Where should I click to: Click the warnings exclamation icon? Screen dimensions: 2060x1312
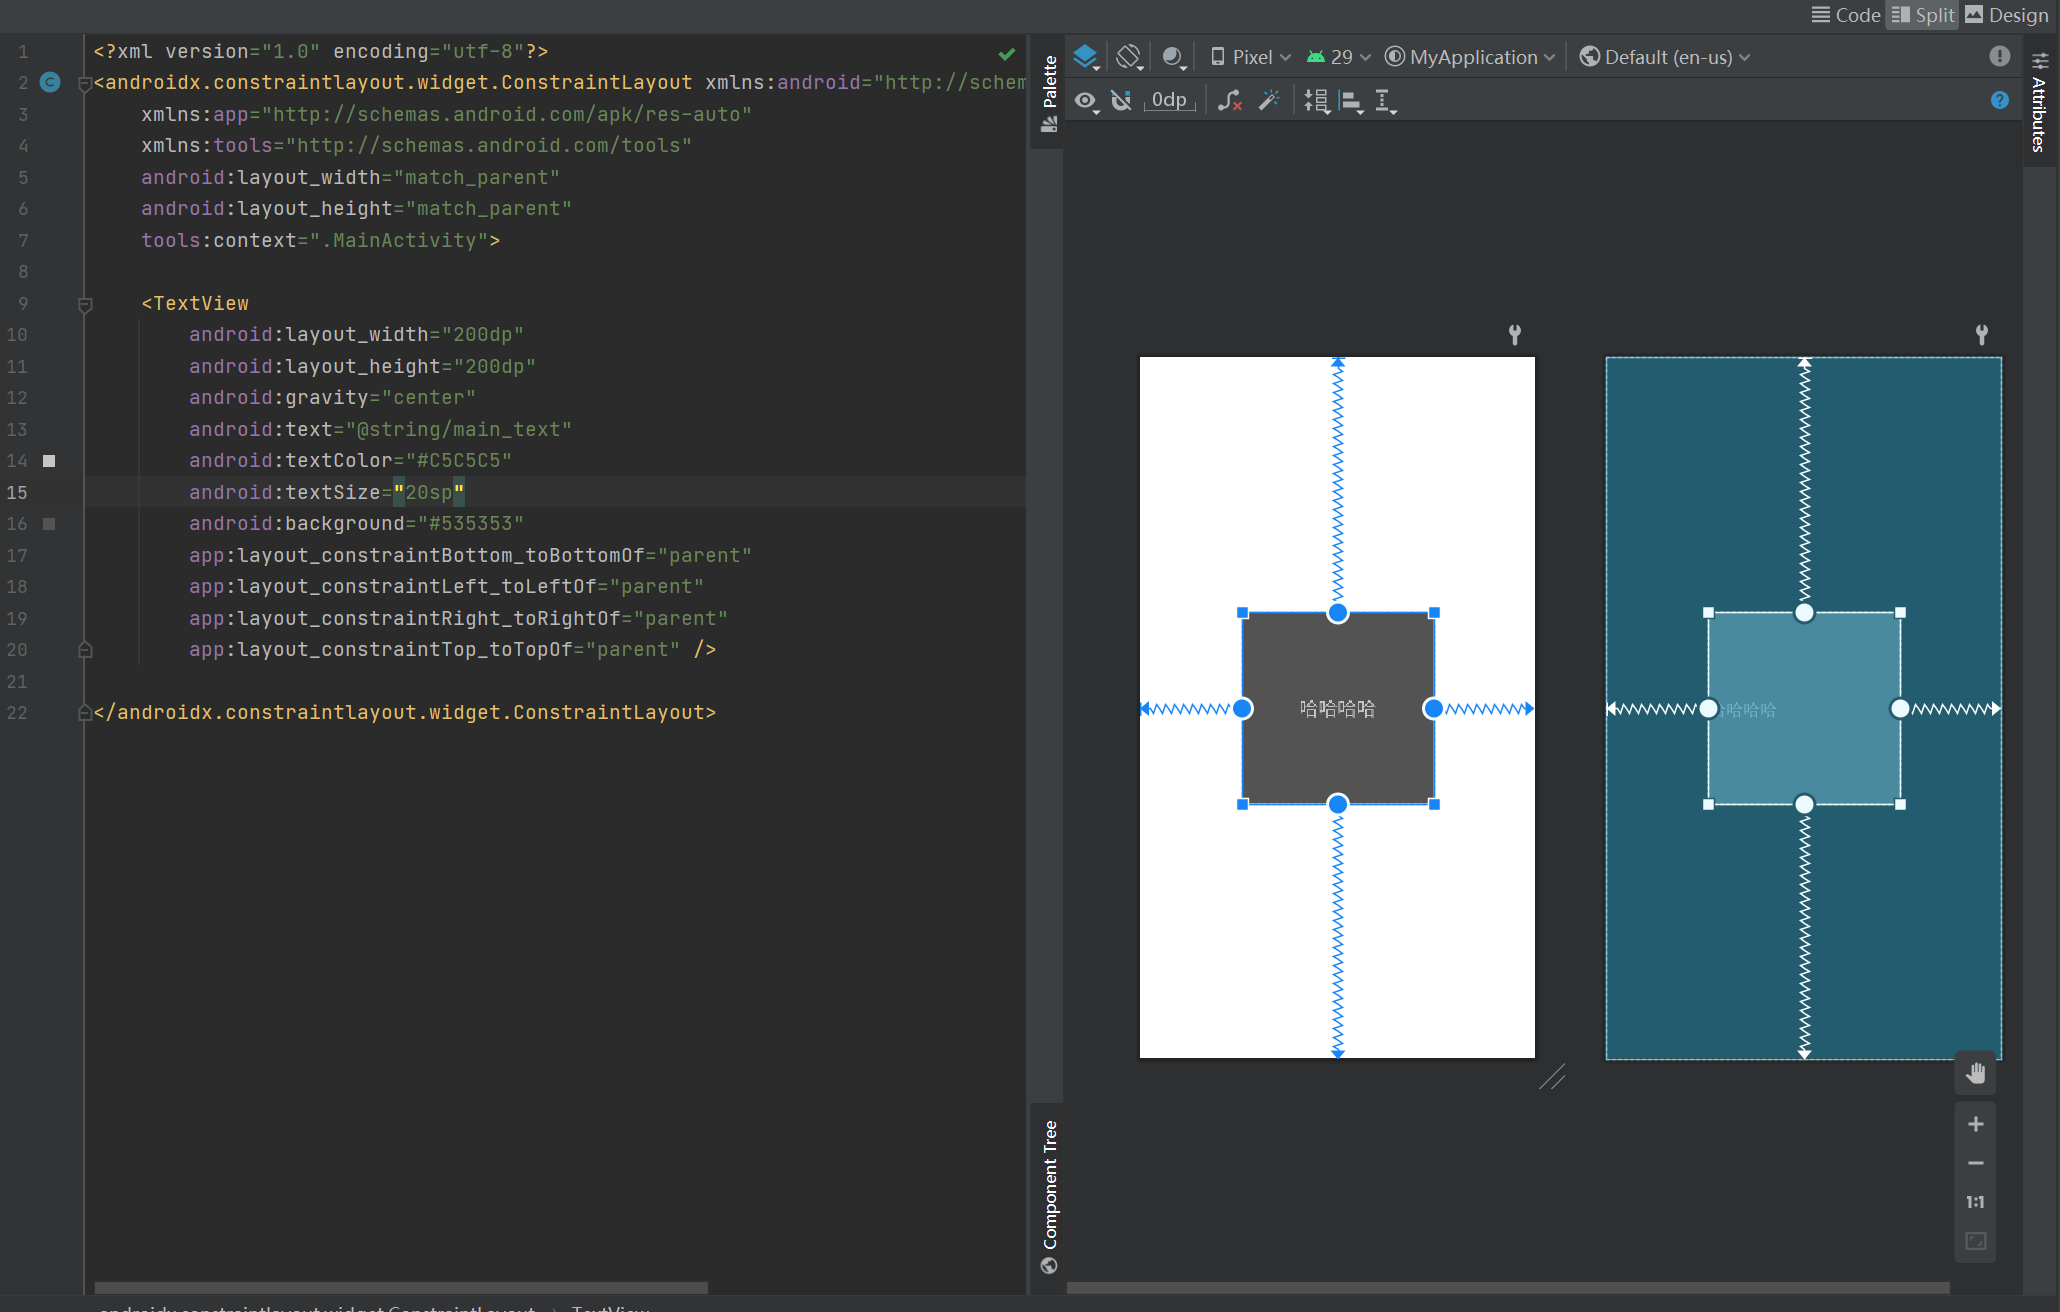1999,57
